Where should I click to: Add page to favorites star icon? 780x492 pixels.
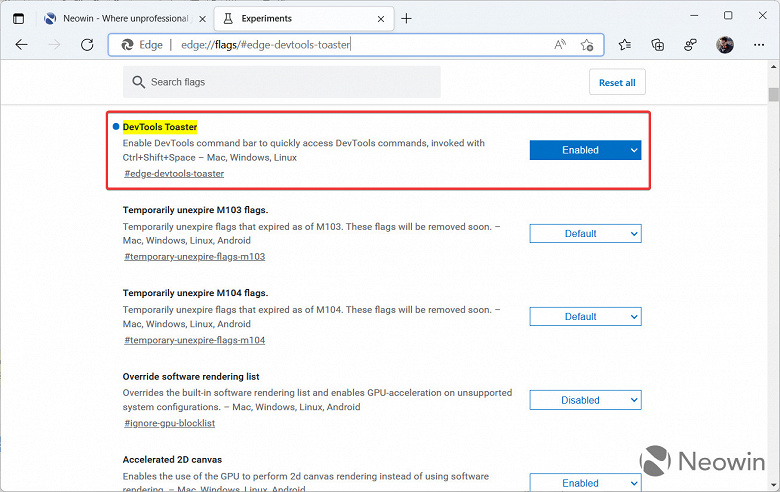click(x=587, y=45)
